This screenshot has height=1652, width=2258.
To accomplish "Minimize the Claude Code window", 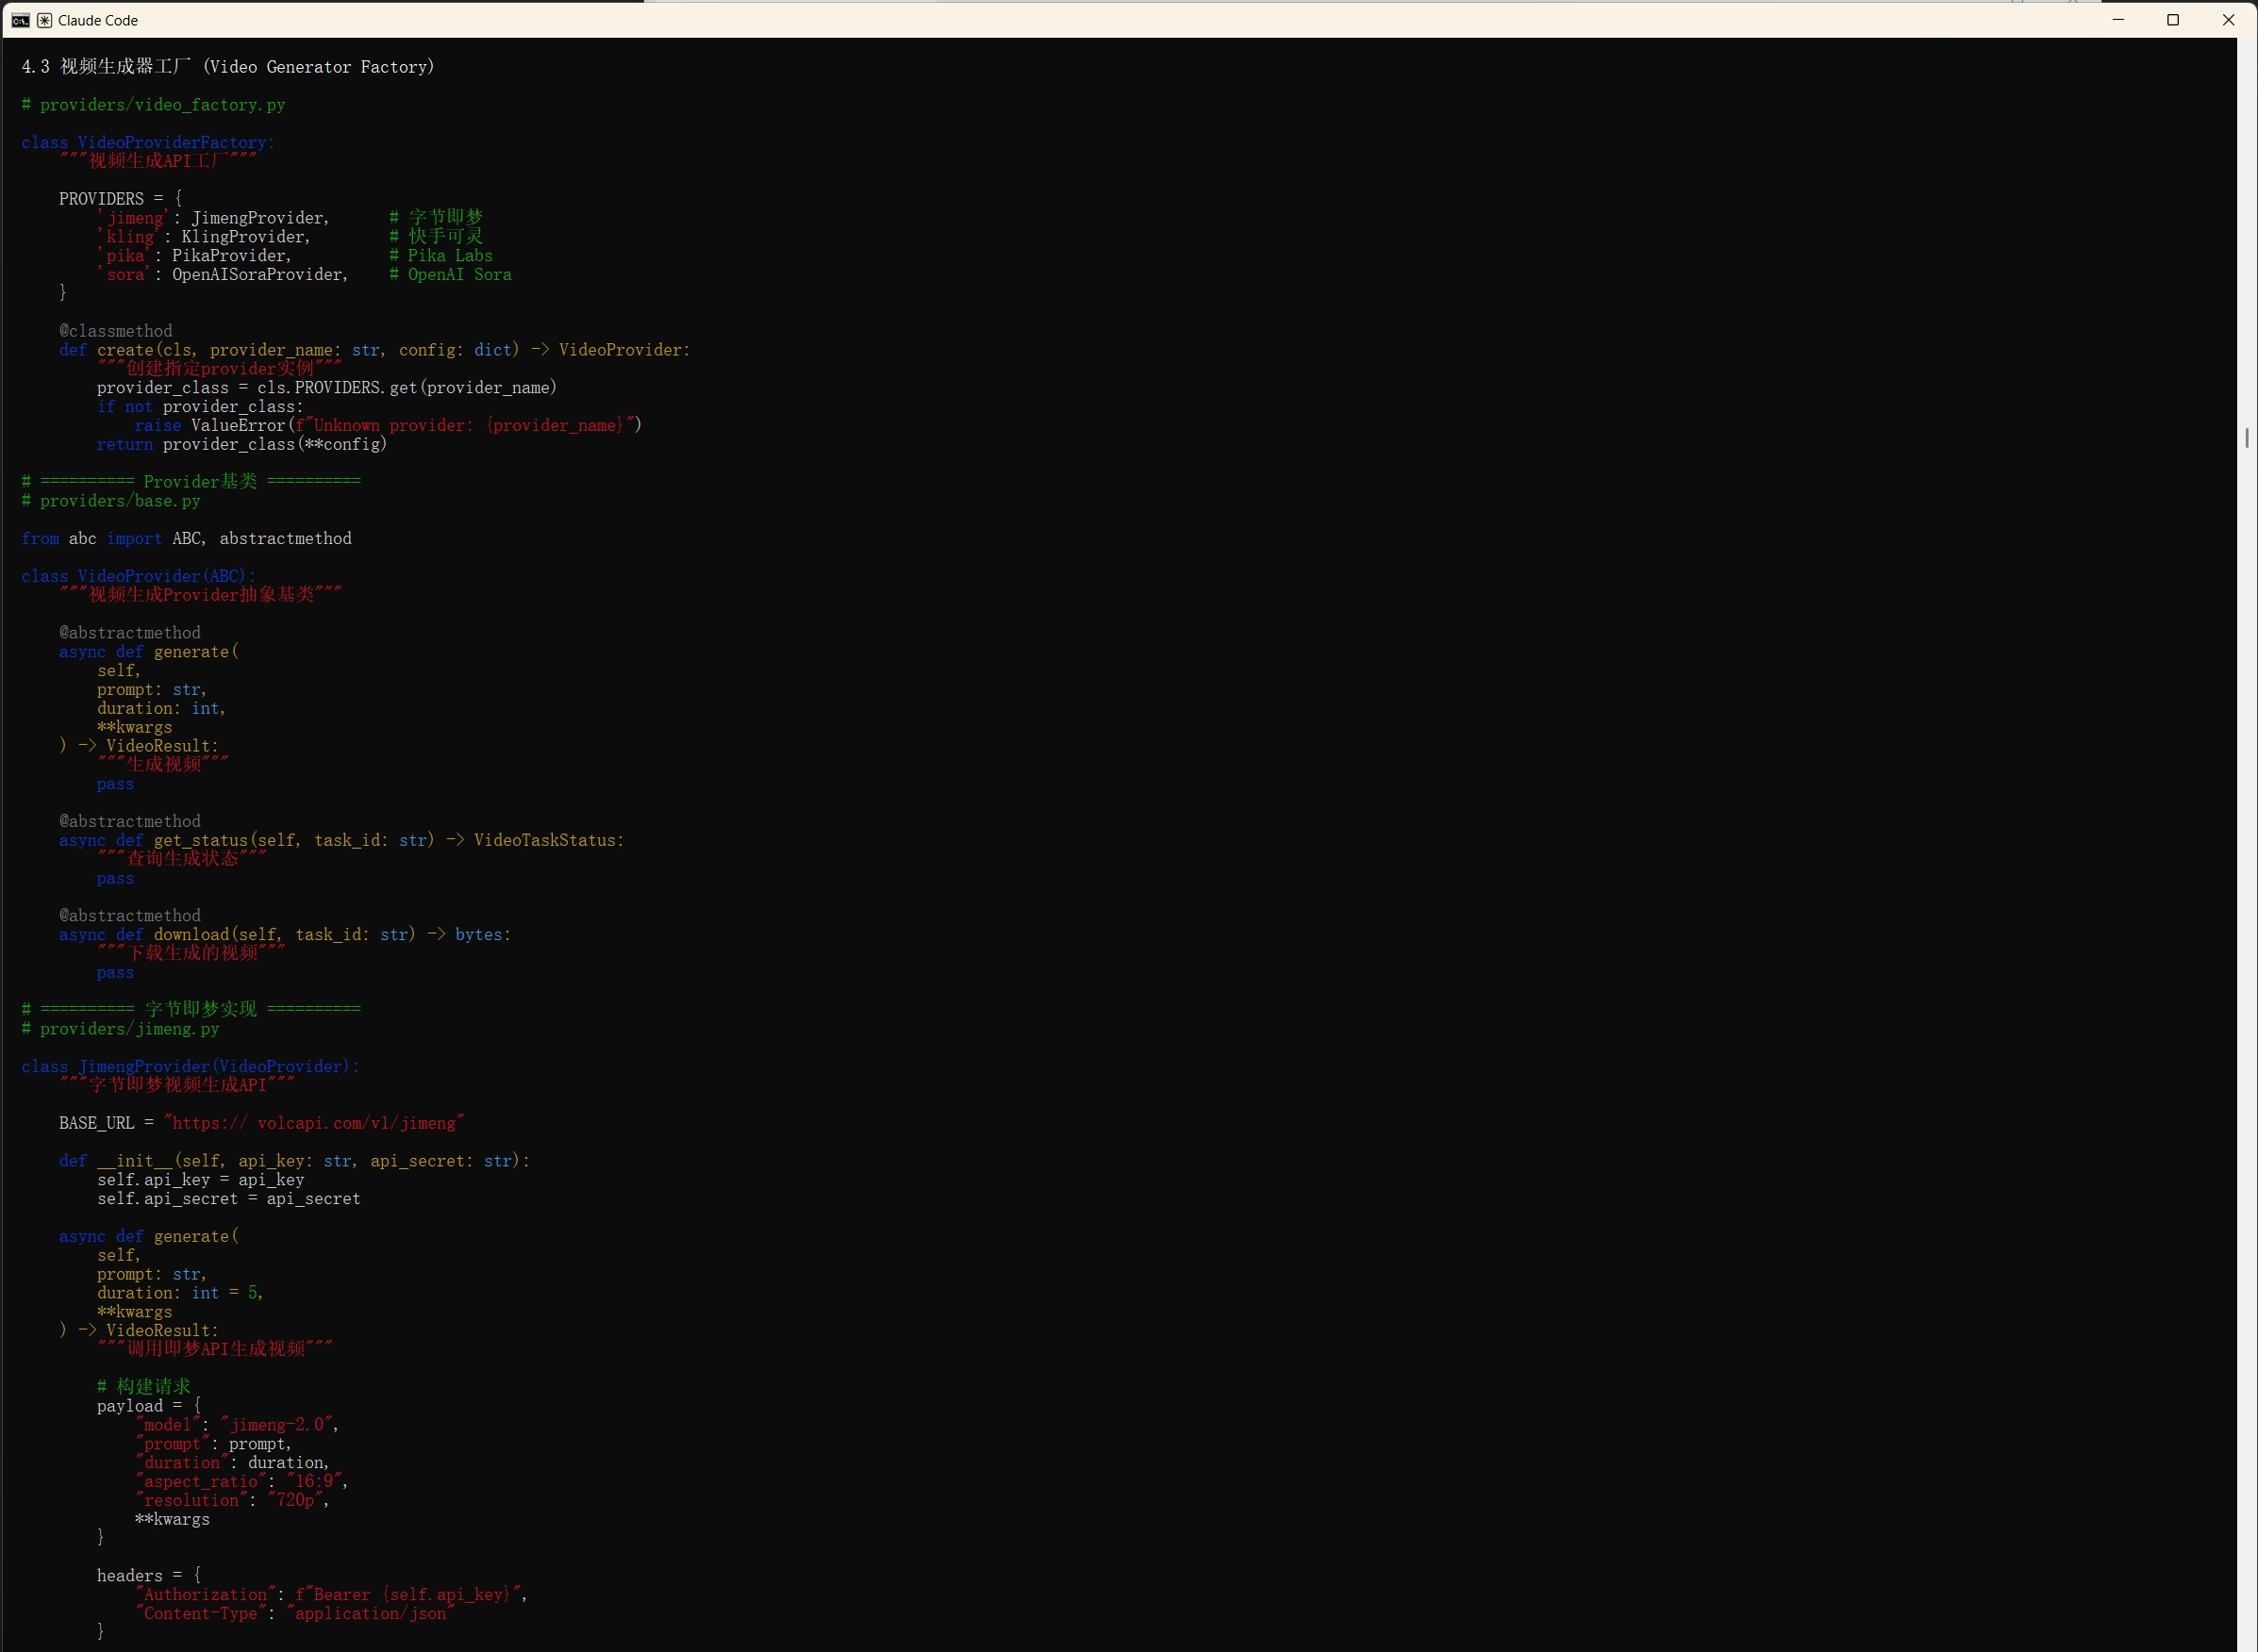I will pyautogui.click(x=2118, y=20).
